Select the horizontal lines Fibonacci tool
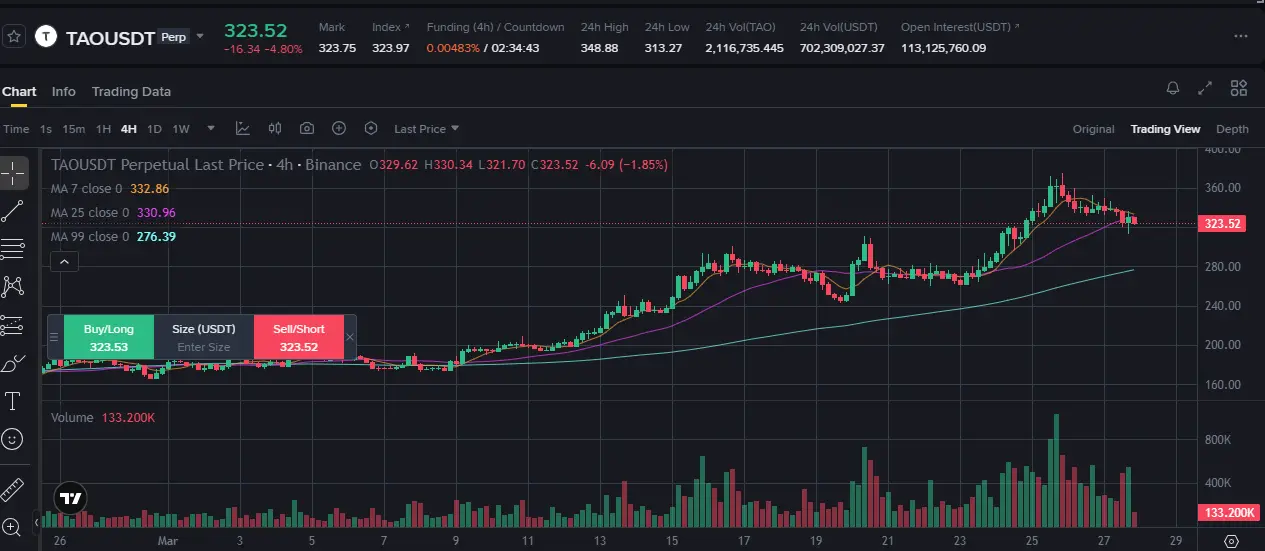Viewport: 1265px width, 551px height. tap(13, 248)
